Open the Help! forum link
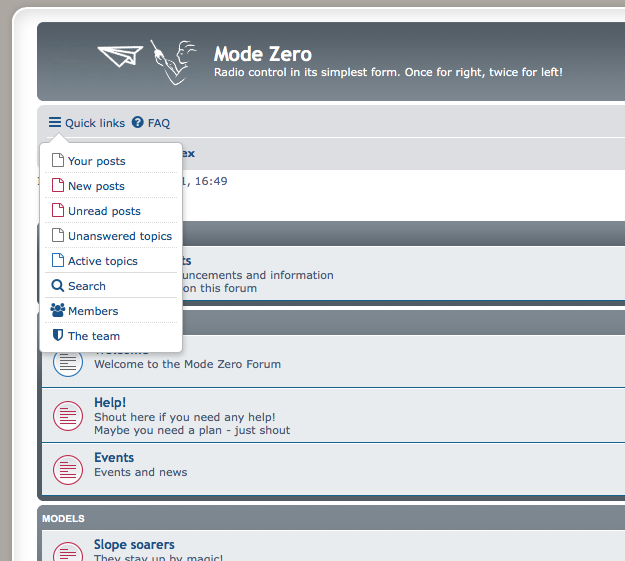625x561 pixels. (x=110, y=402)
